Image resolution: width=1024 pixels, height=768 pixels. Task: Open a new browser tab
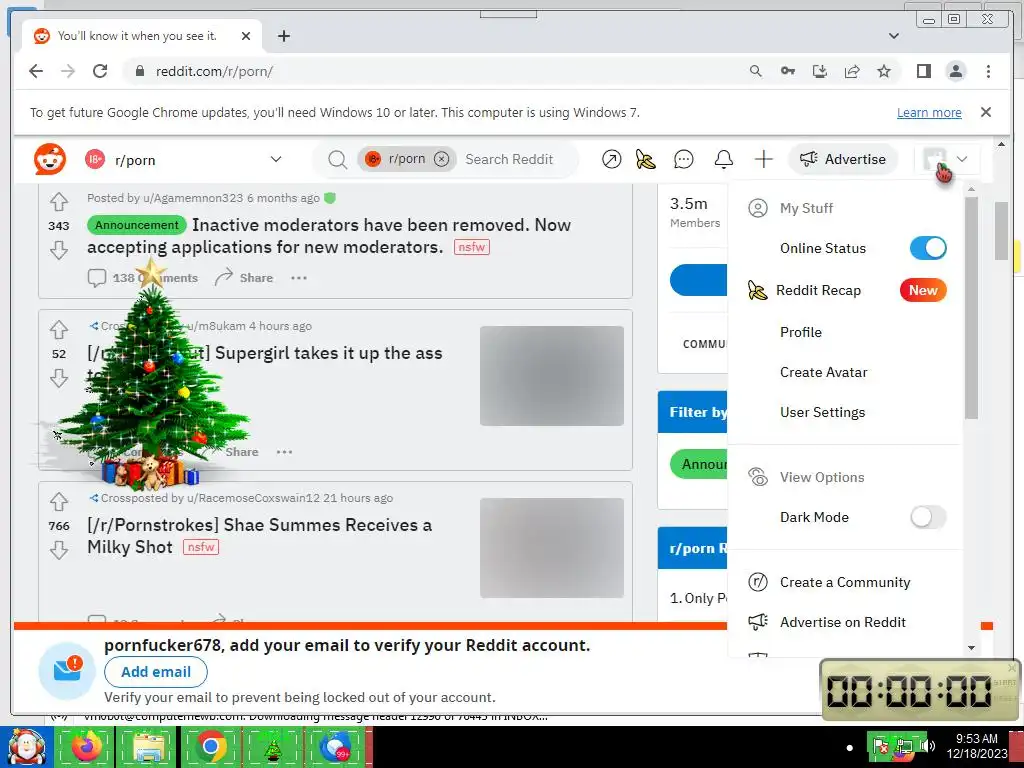[283, 36]
